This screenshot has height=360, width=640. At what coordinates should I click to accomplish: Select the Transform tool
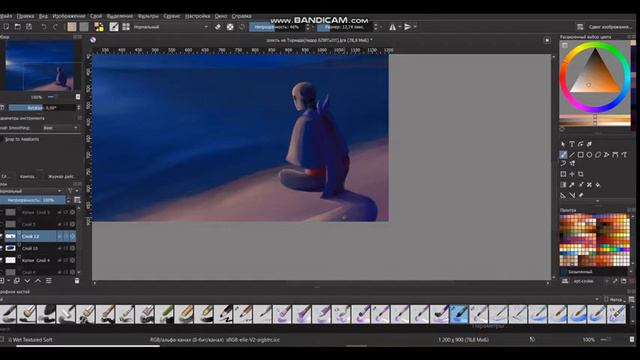(x=563, y=174)
